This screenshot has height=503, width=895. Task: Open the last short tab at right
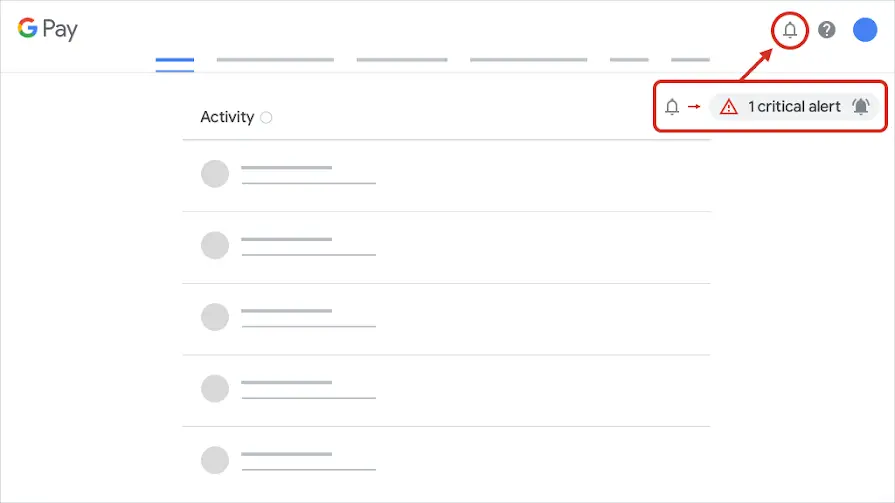[x=690, y=60]
